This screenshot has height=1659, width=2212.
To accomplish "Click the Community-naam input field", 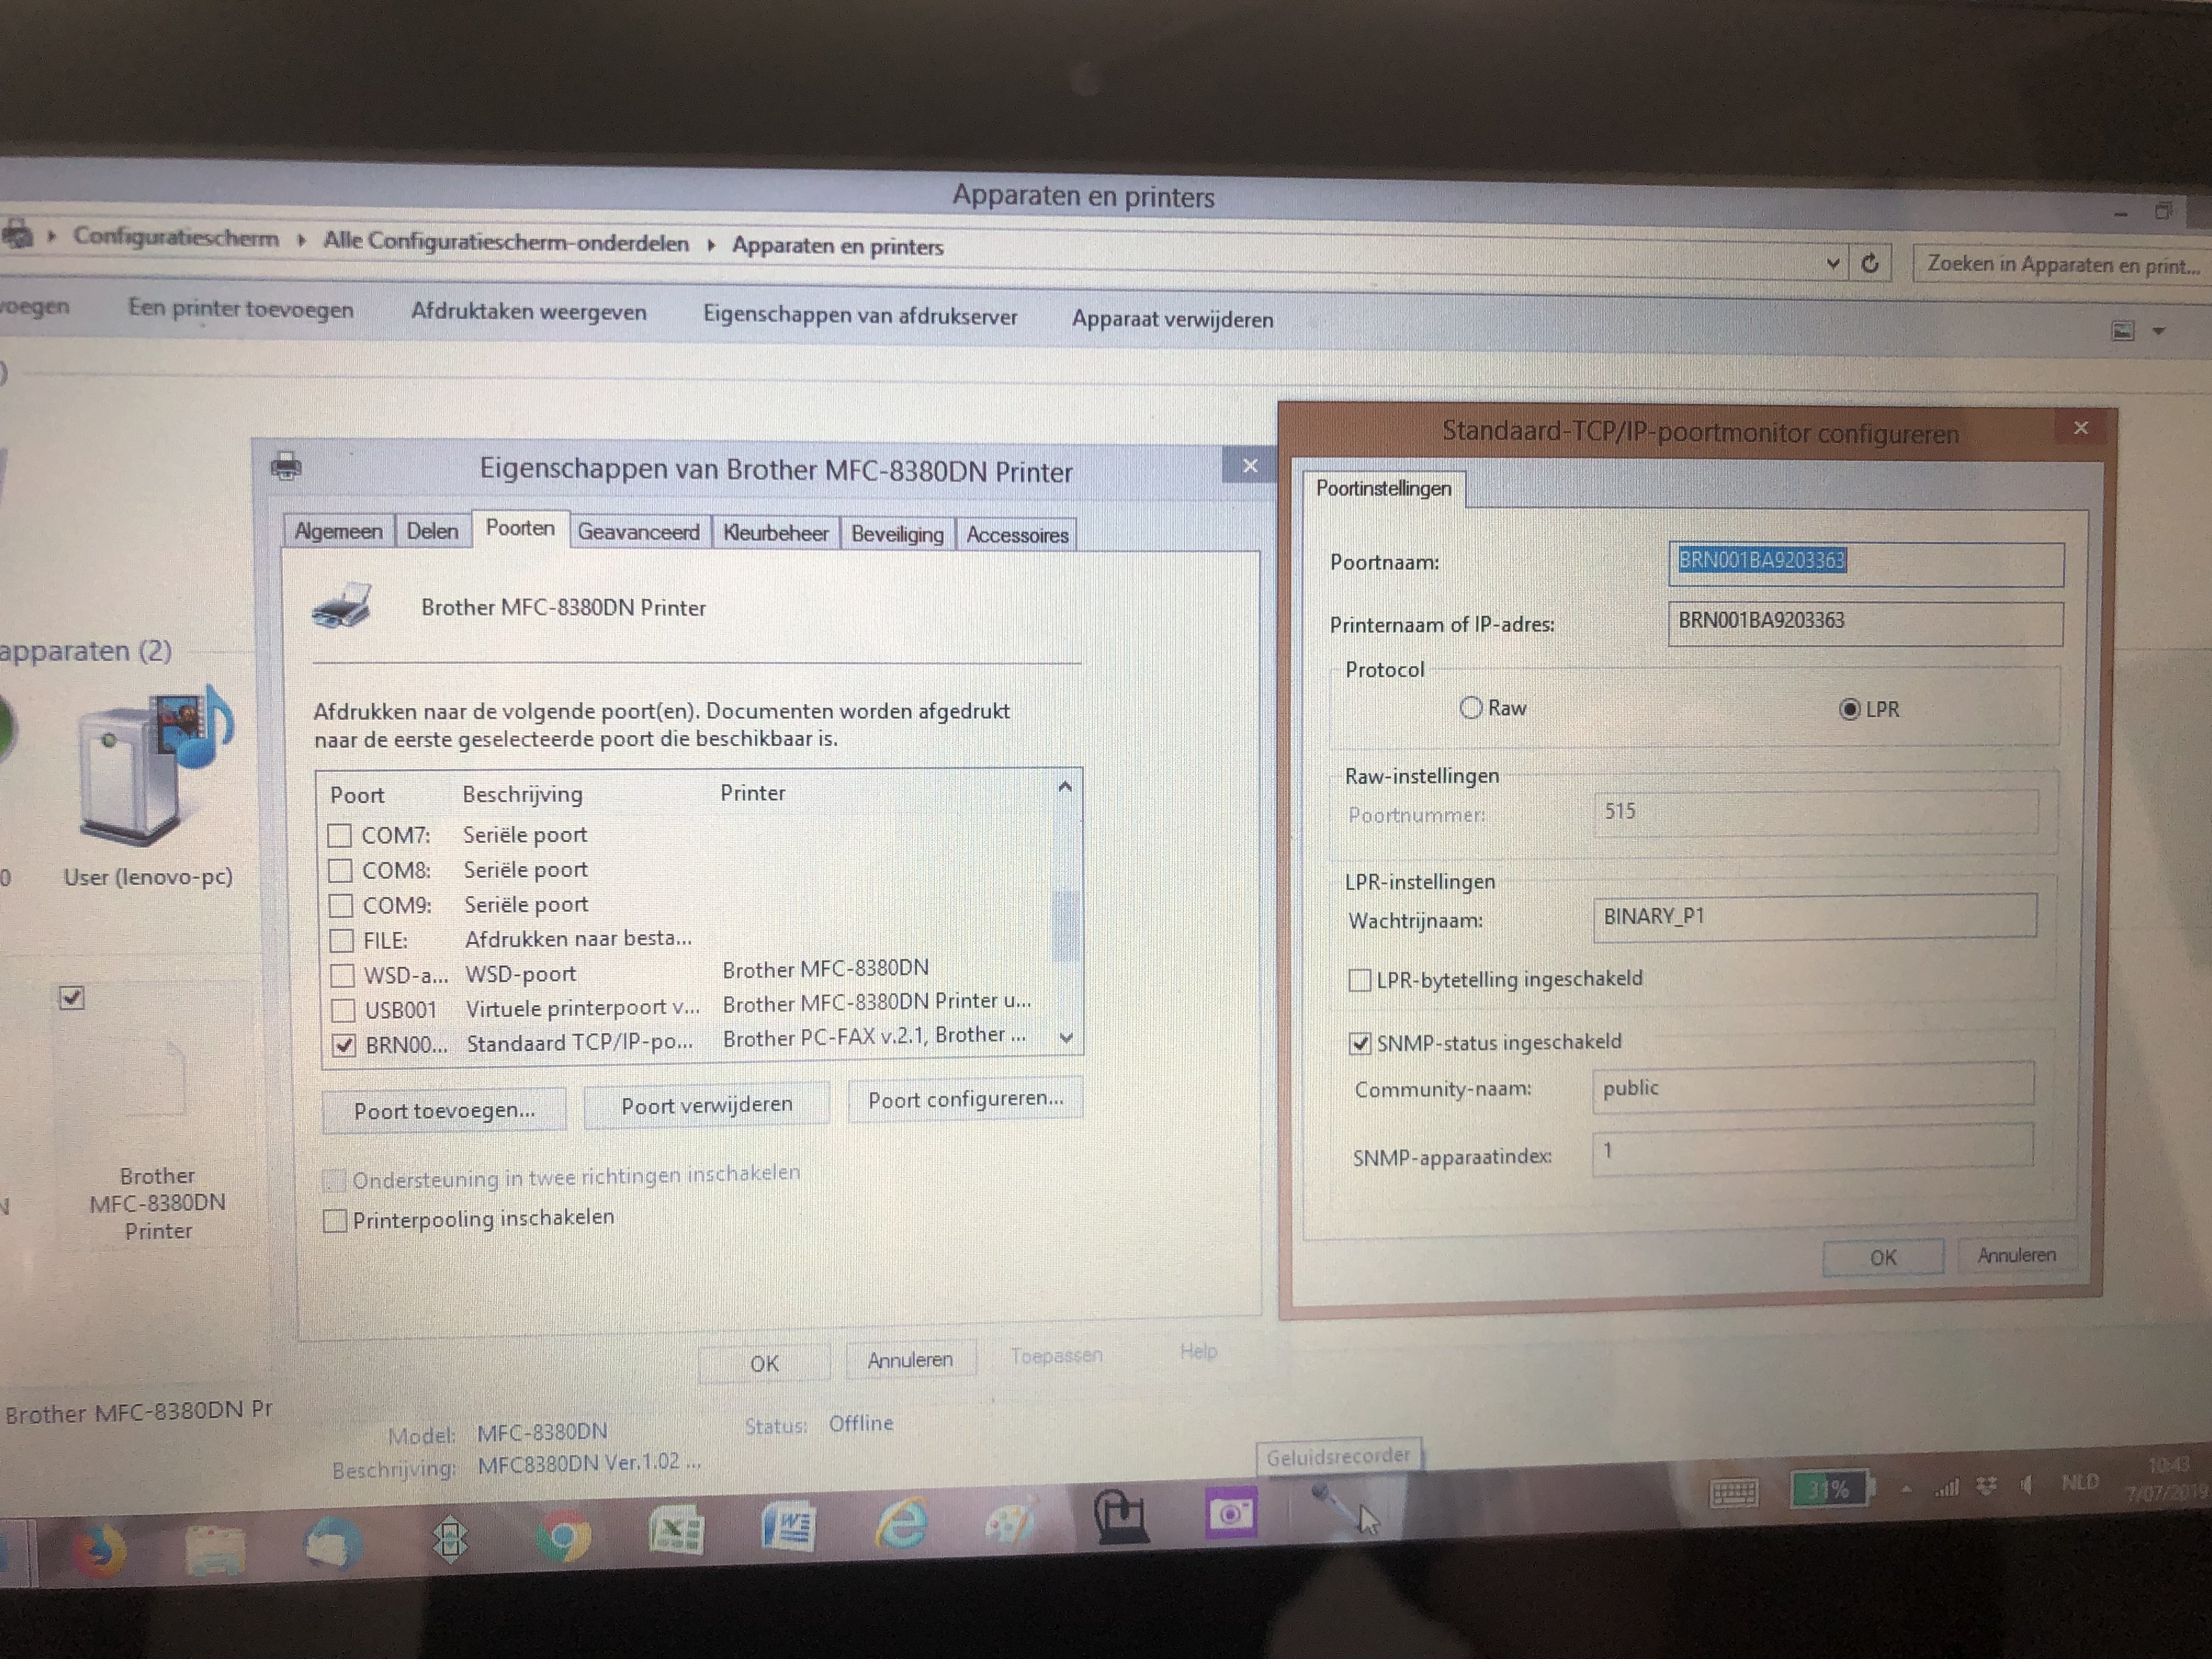I will click(1813, 1087).
